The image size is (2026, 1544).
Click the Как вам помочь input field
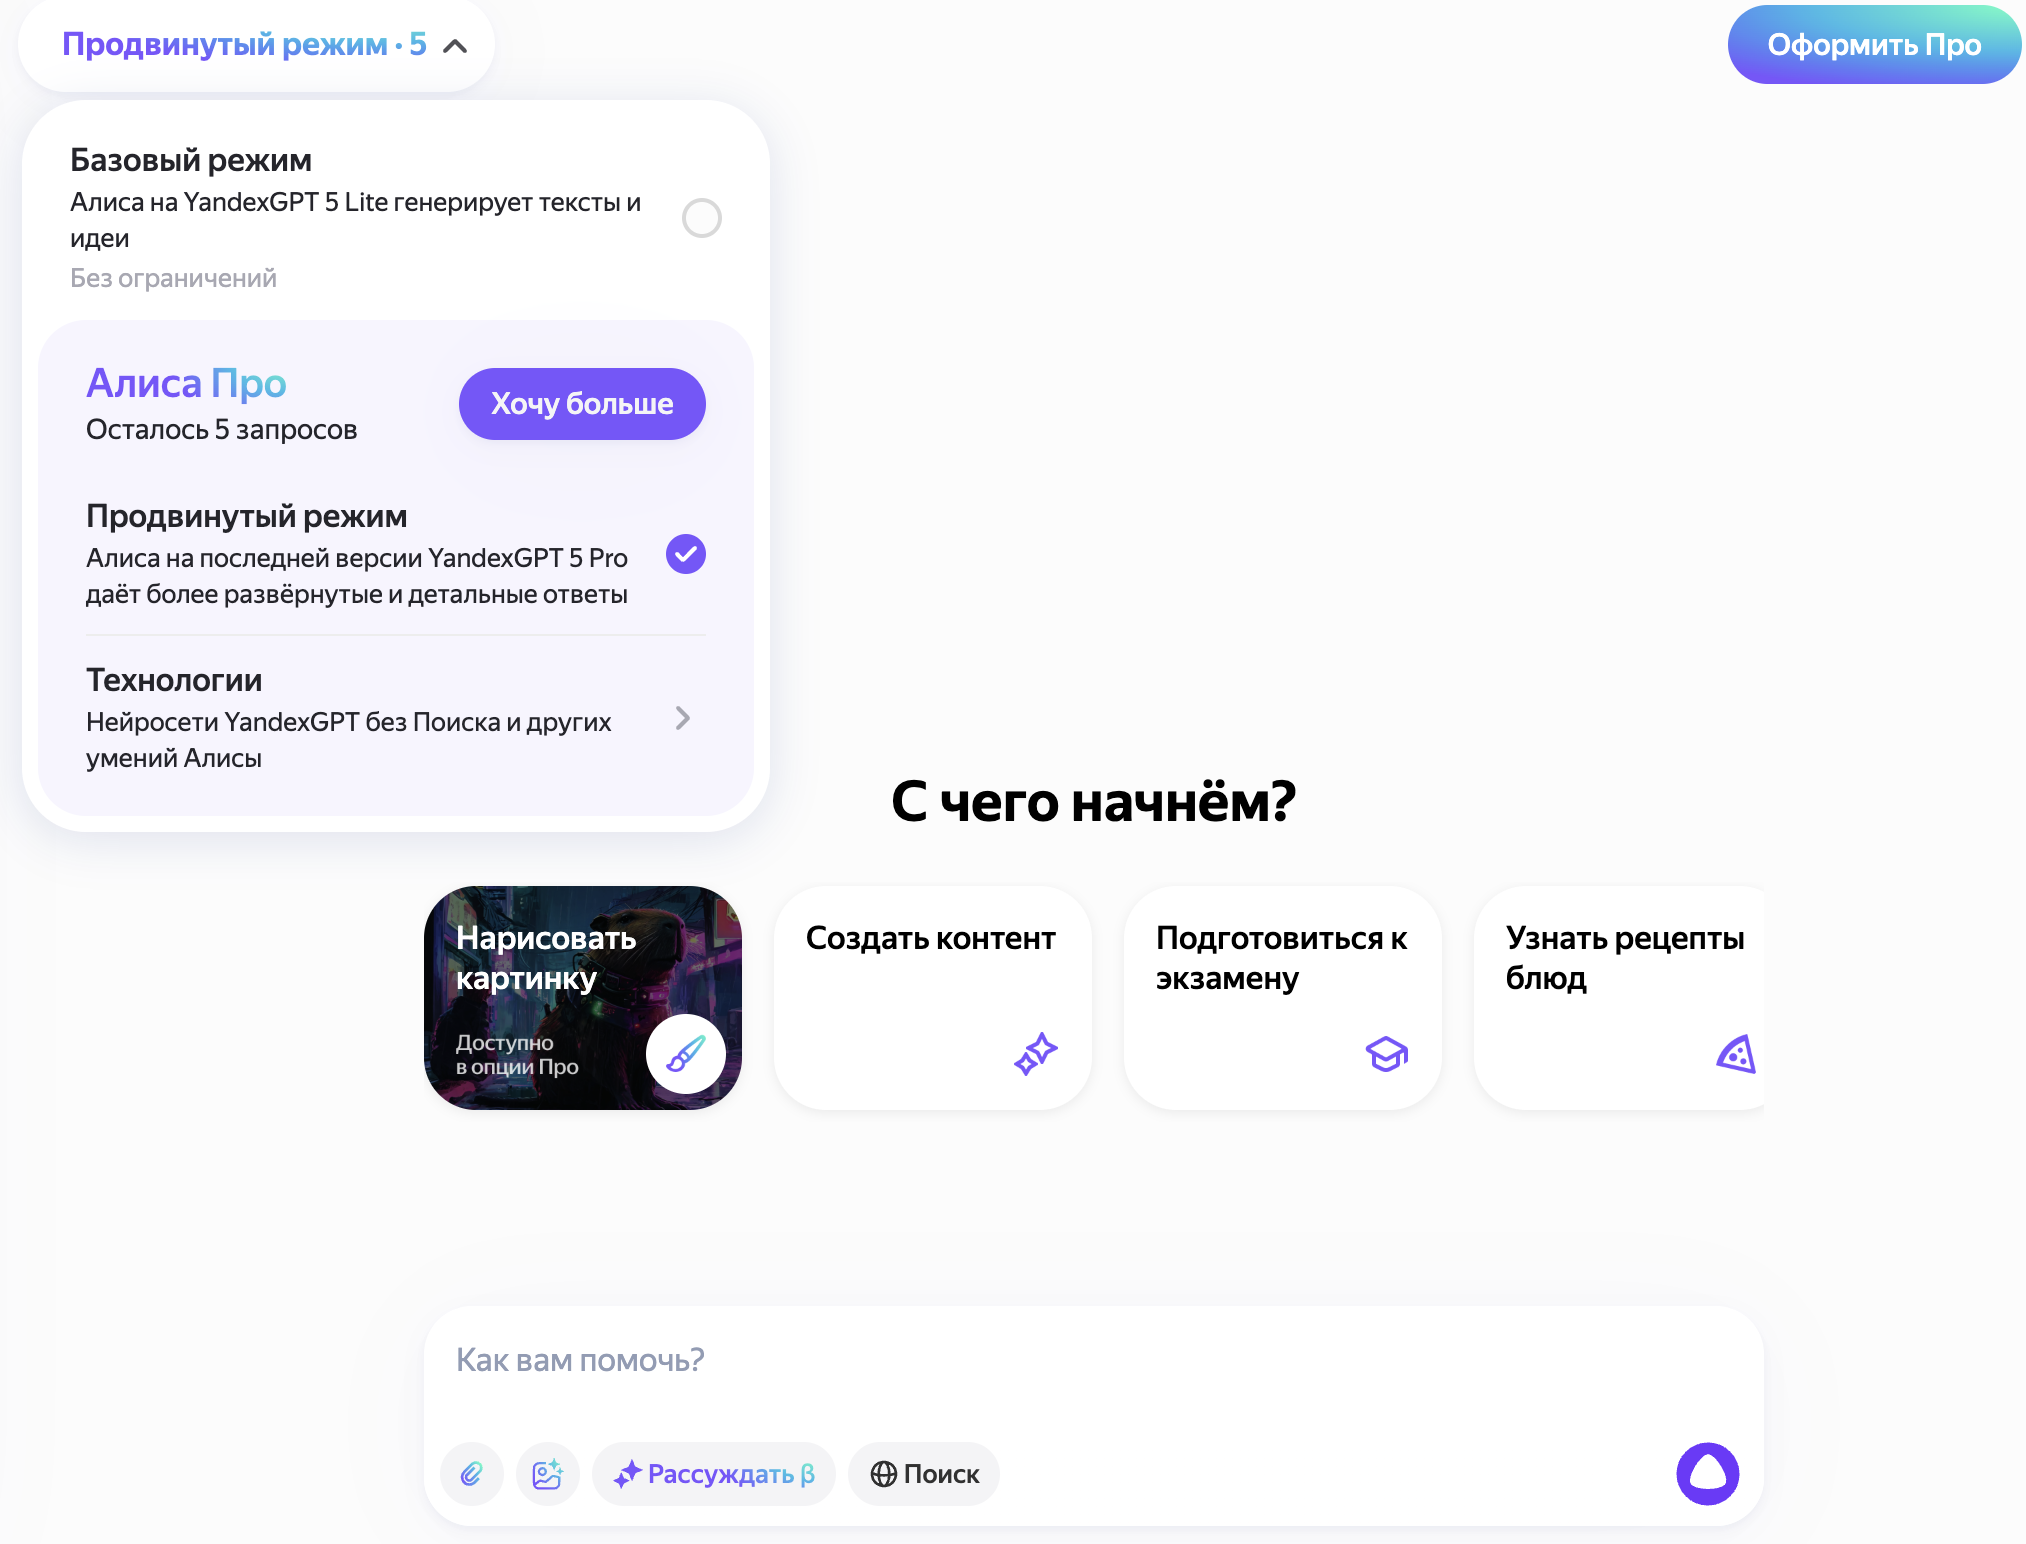pyautogui.click(x=1094, y=1360)
